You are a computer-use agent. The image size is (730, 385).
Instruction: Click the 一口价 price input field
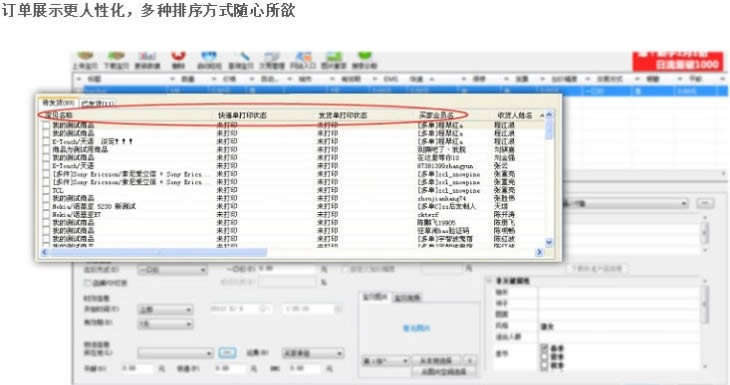[x=287, y=269]
